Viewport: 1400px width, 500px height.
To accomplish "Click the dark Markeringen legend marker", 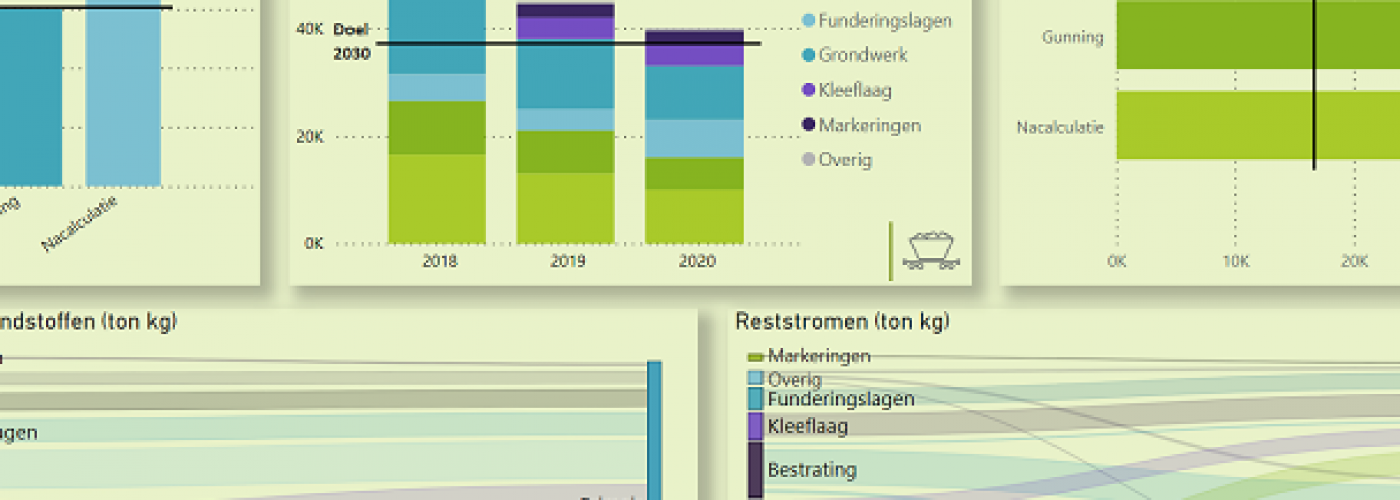I will 808,125.
